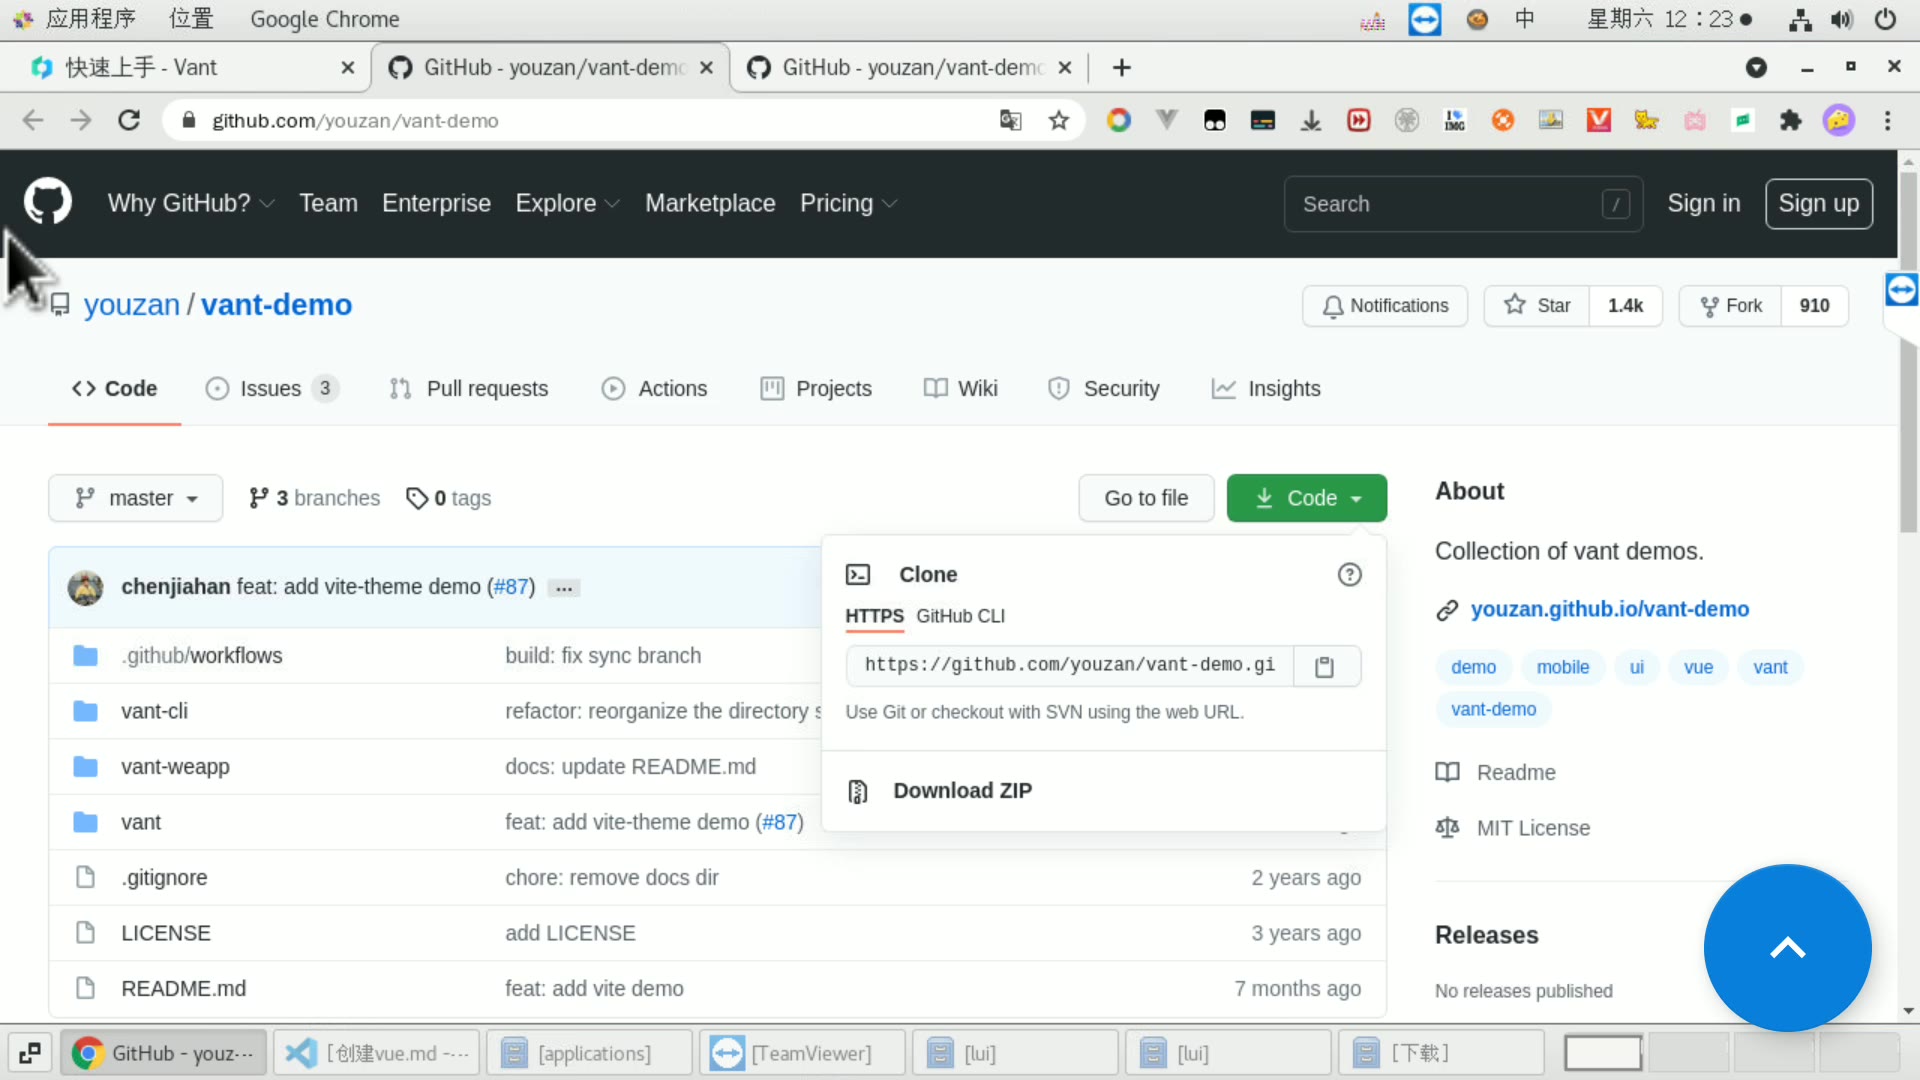The width and height of the screenshot is (1920, 1080).
Task: Click the mobile topic tag
Action: (1563, 667)
